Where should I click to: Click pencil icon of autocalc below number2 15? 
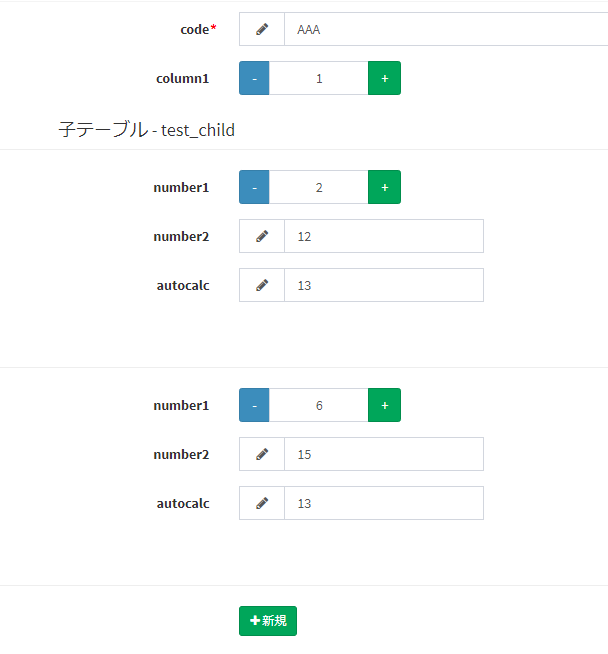262,503
